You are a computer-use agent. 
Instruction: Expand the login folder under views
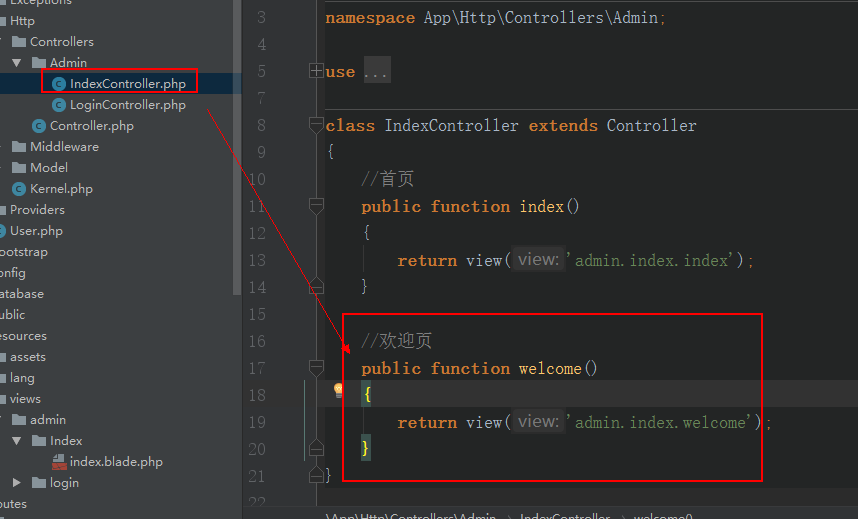pyautogui.click(x=17, y=483)
